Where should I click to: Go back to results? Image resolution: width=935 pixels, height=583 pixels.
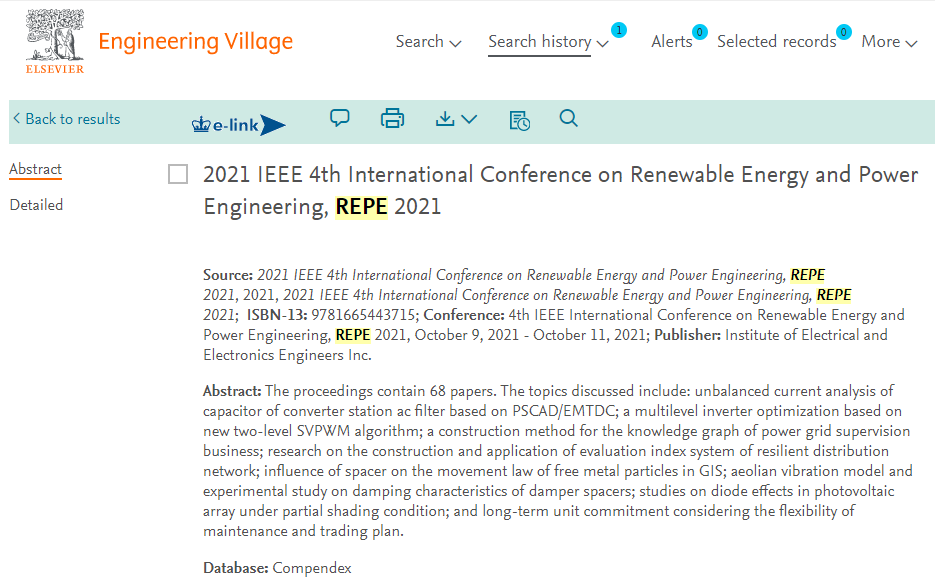67,119
